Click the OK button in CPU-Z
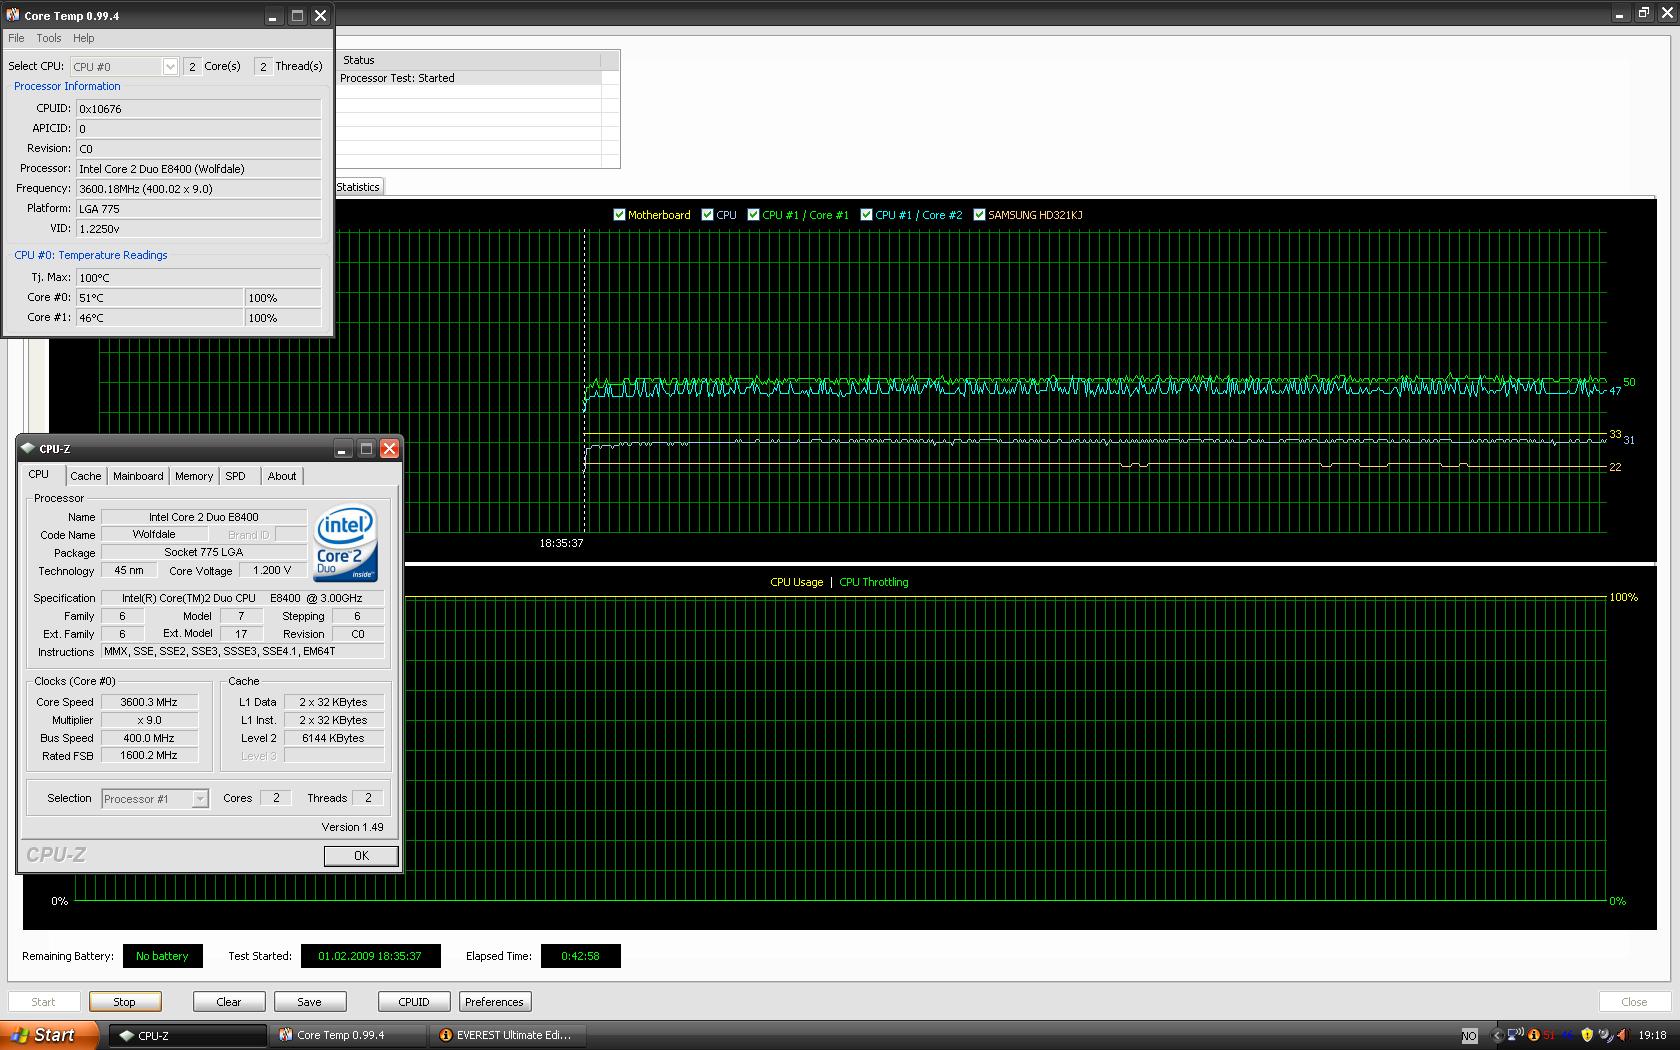The width and height of the screenshot is (1680, 1050). coord(361,856)
